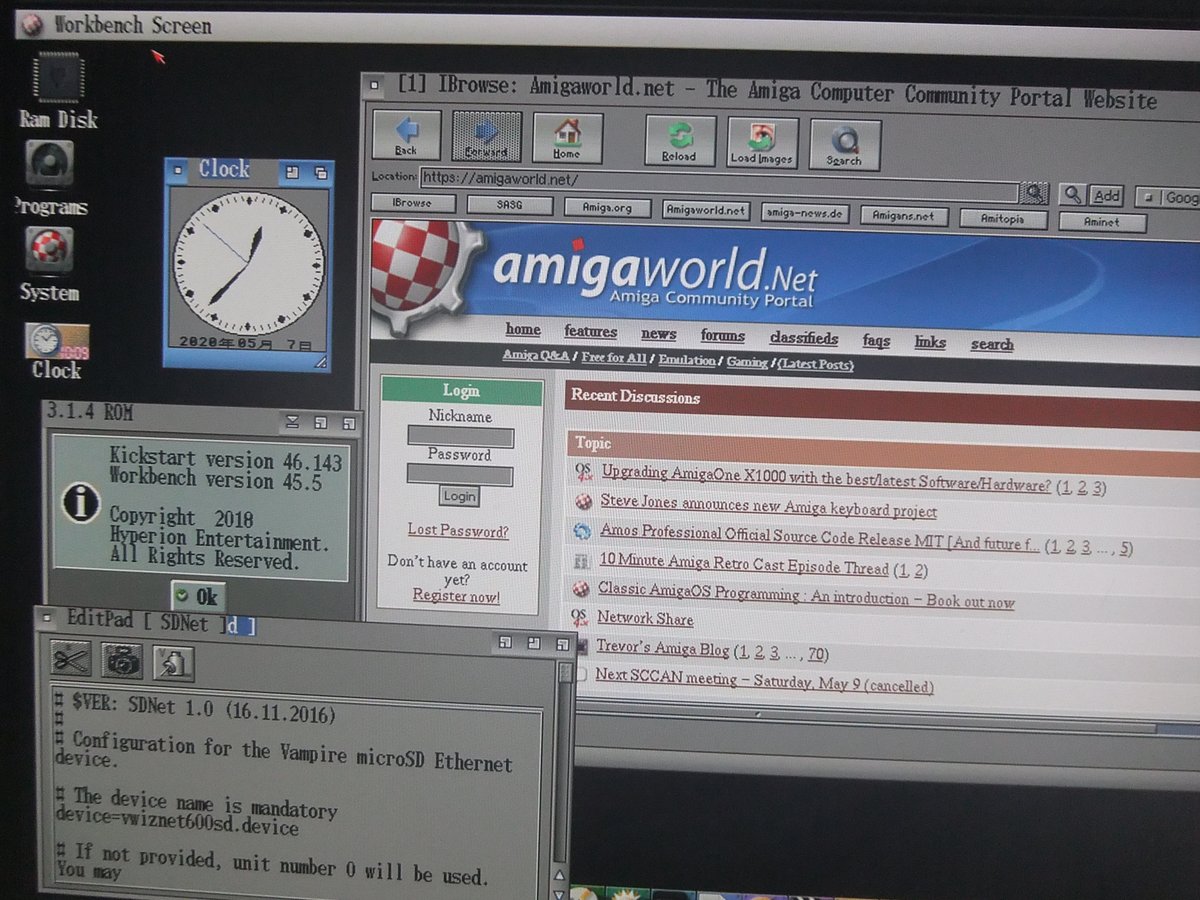Open the Latest Posts link
This screenshot has width=1200, height=900.
coord(816,364)
